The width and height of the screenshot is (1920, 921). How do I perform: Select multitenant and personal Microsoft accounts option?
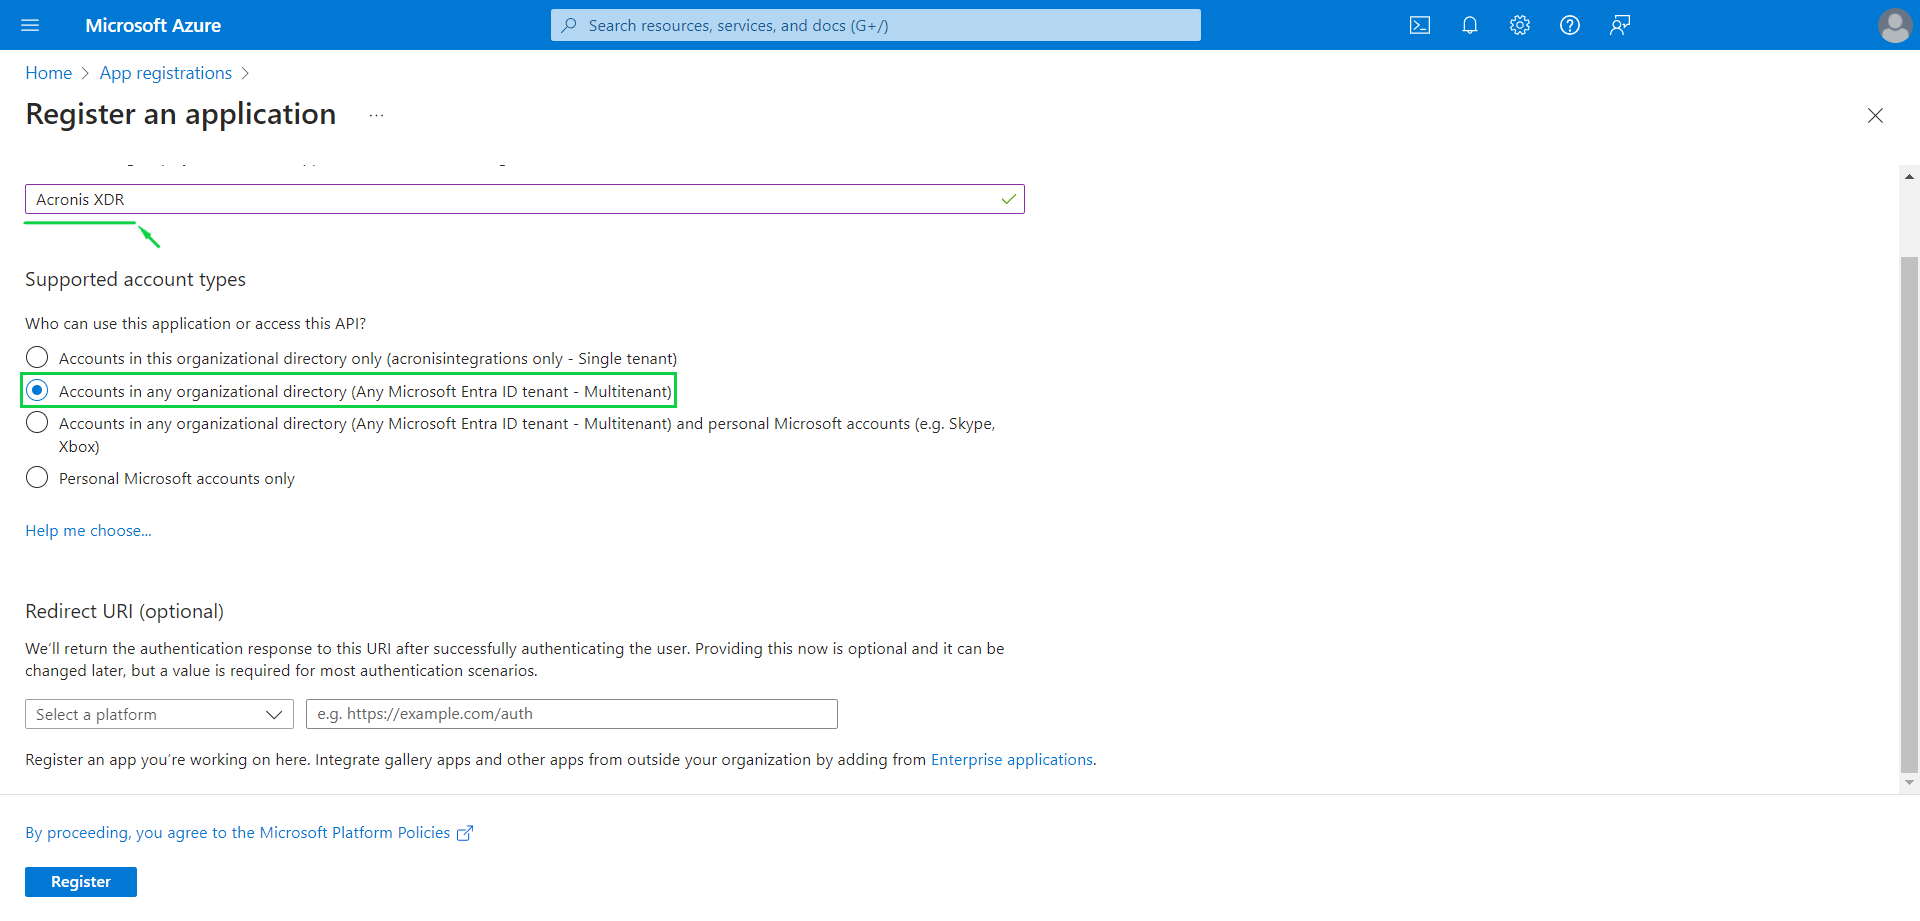pos(37,422)
